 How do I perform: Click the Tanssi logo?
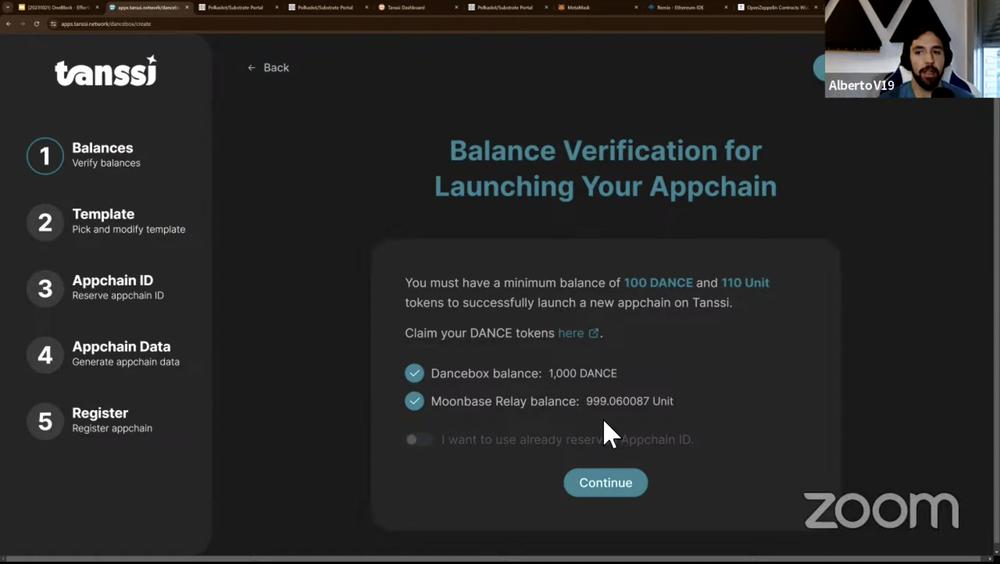pyautogui.click(x=106, y=71)
